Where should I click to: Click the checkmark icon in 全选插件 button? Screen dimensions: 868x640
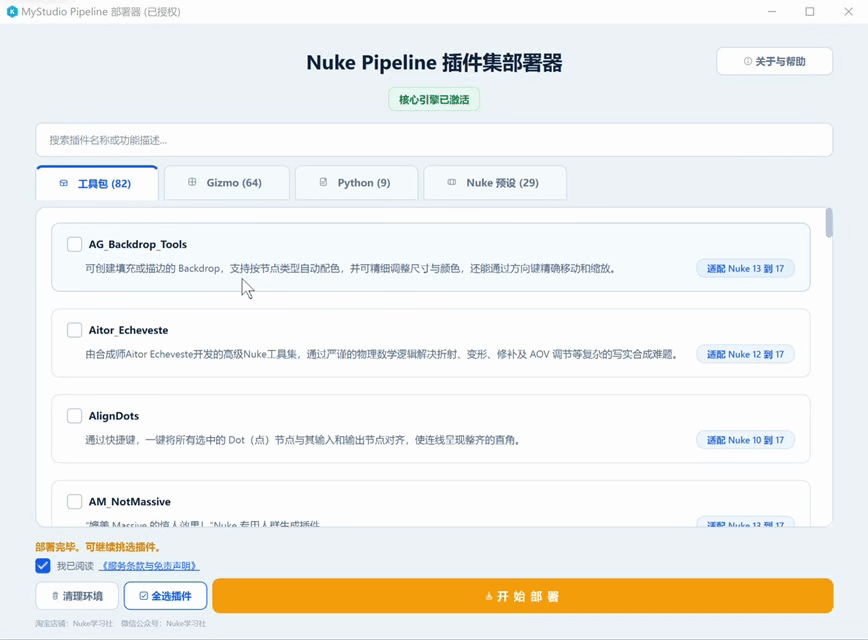pyautogui.click(x=143, y=596)
